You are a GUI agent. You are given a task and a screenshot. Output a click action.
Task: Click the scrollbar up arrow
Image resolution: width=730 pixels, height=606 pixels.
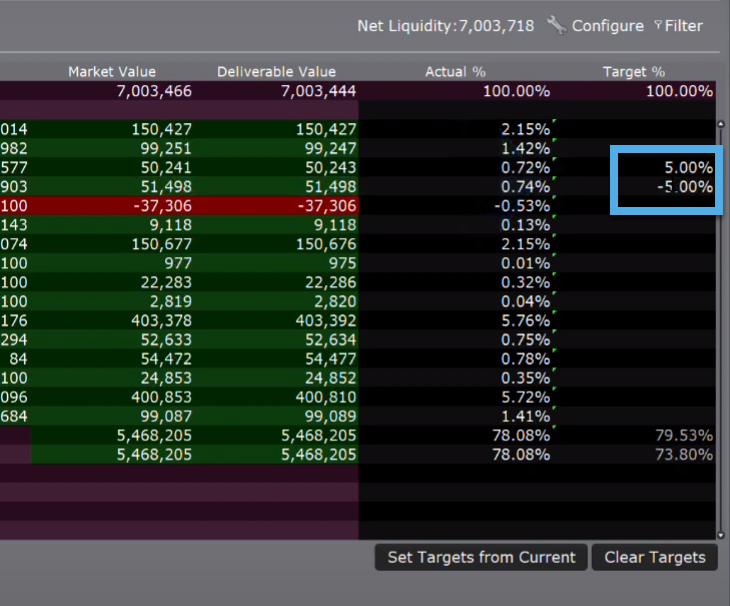(x=721, y=125)
